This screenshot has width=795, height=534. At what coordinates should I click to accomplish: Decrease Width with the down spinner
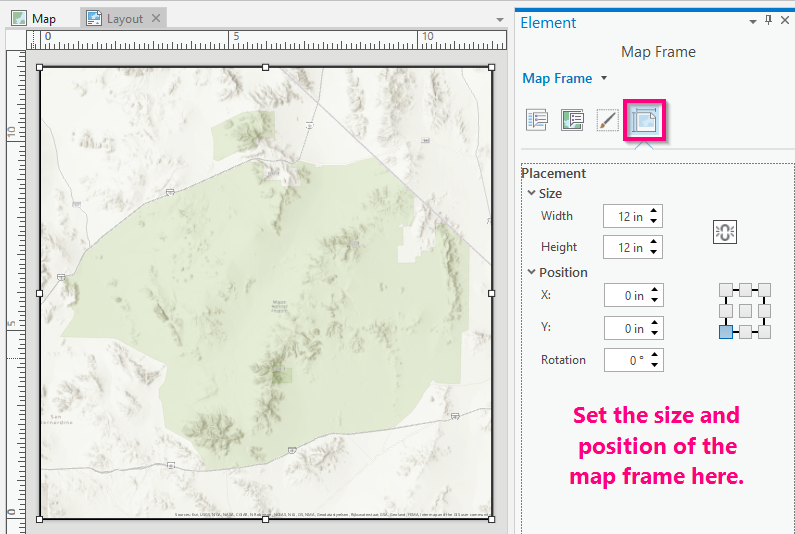coord(654,221)
